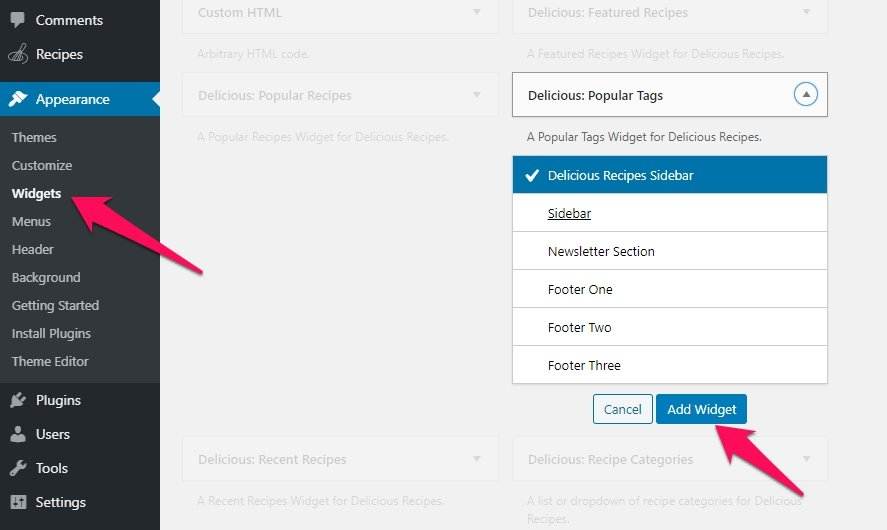Click the Appearance paintbrush icon
The width and height of the screenshot is (887, 530).
point(18,99)
